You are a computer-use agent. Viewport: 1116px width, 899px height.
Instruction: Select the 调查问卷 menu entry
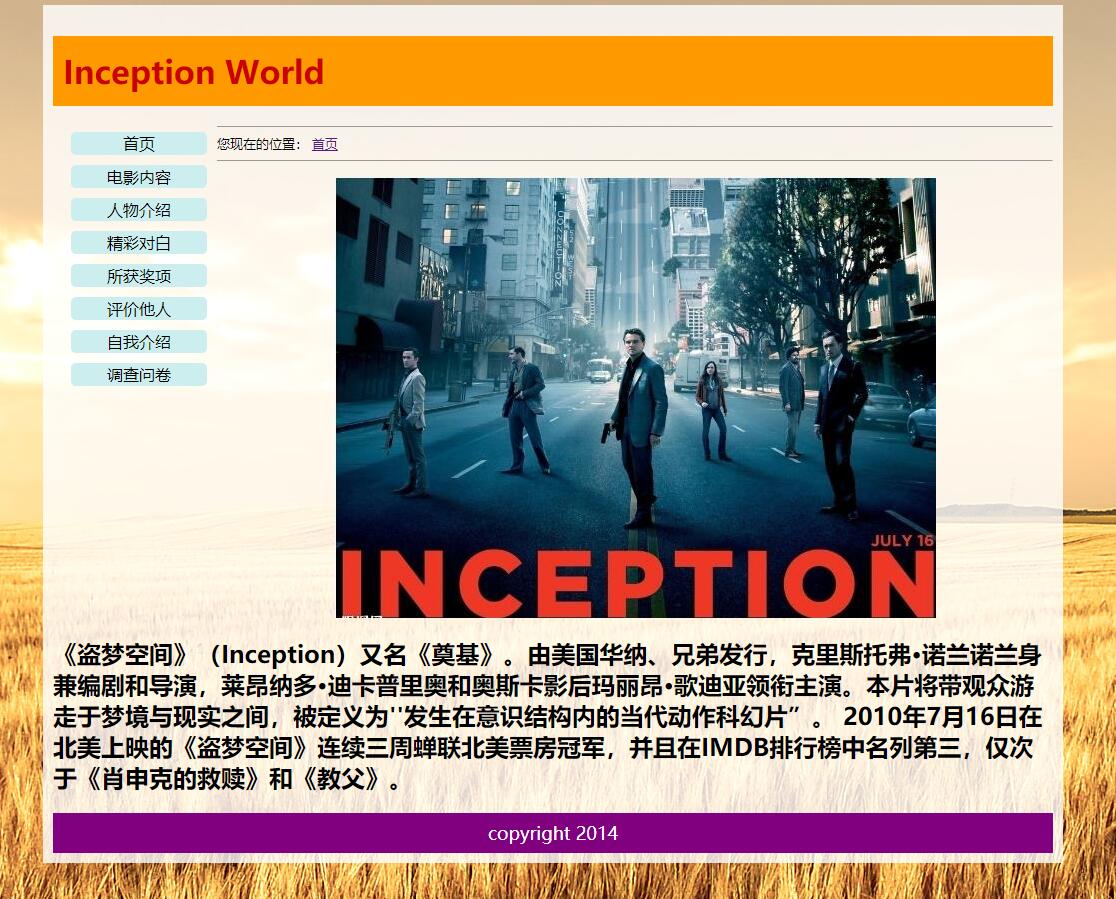point(139,375)
